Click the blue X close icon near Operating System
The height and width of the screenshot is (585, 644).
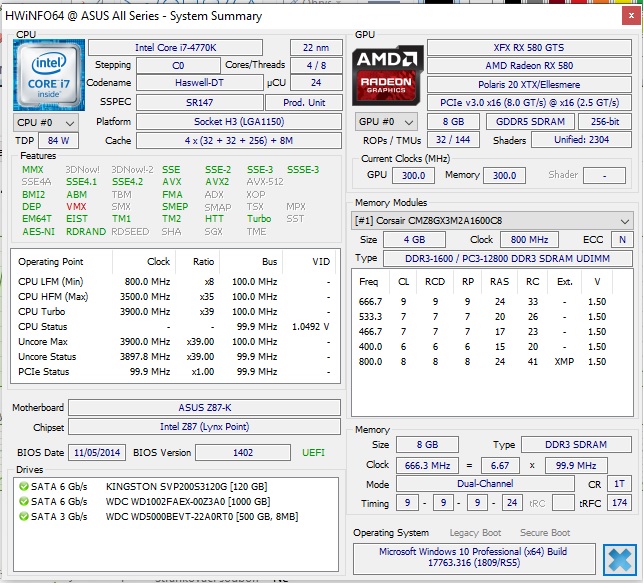point(620,560)
